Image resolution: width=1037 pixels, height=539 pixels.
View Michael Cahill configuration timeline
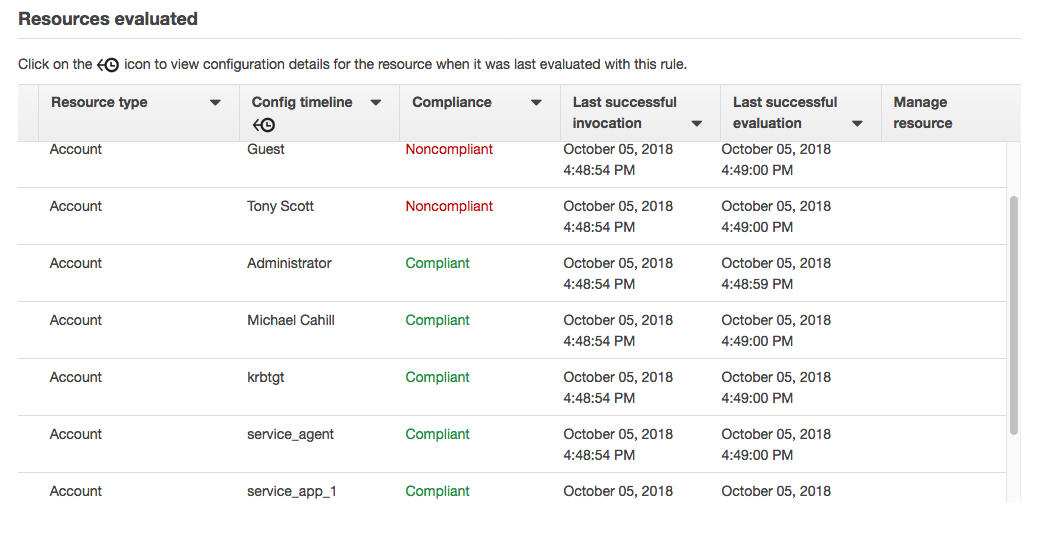click(291, 321)
